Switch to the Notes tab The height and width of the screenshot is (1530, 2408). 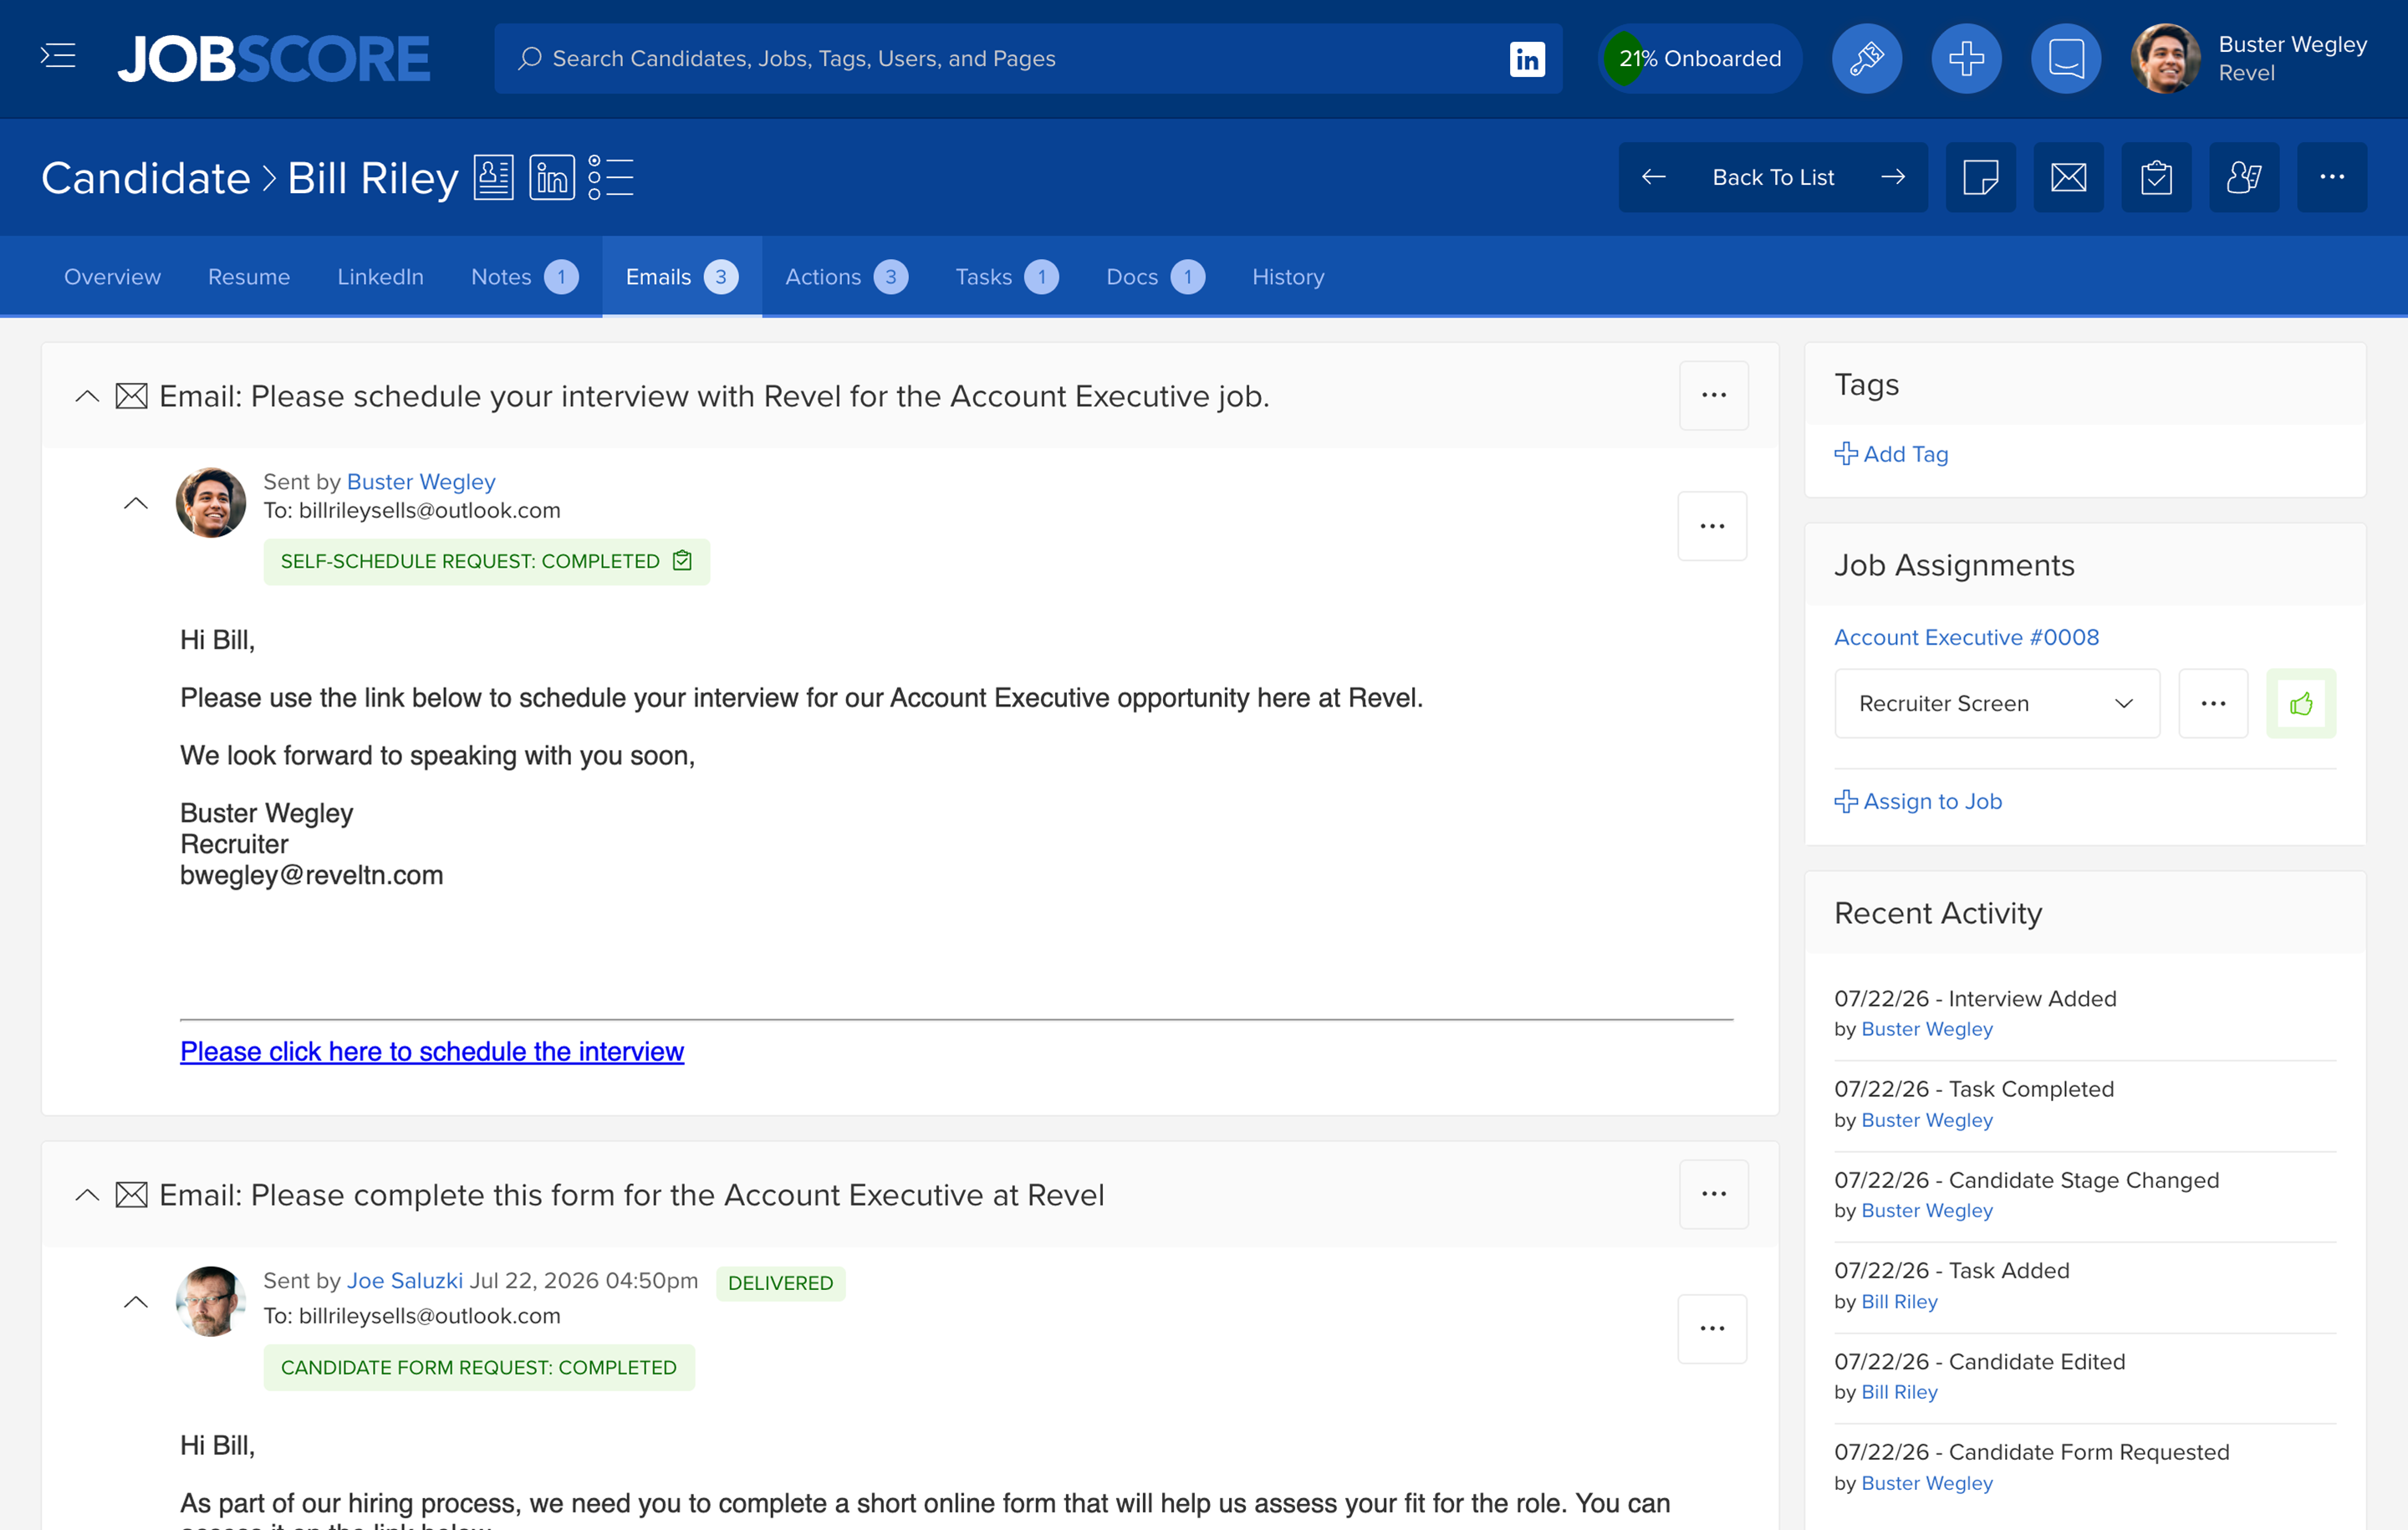coord(524,277)
